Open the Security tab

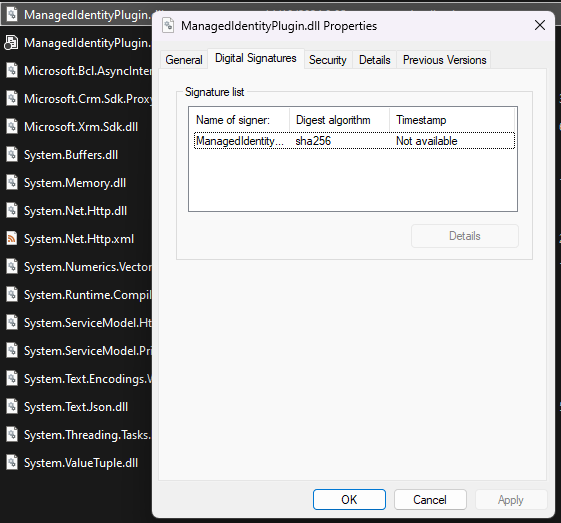coord(328,60)
